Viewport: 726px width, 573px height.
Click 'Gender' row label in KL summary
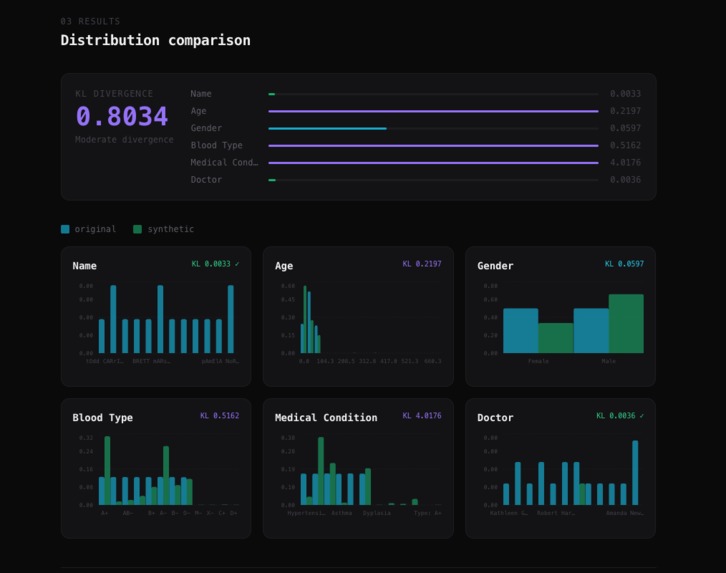pyautogui.click(x=206, y=128)
